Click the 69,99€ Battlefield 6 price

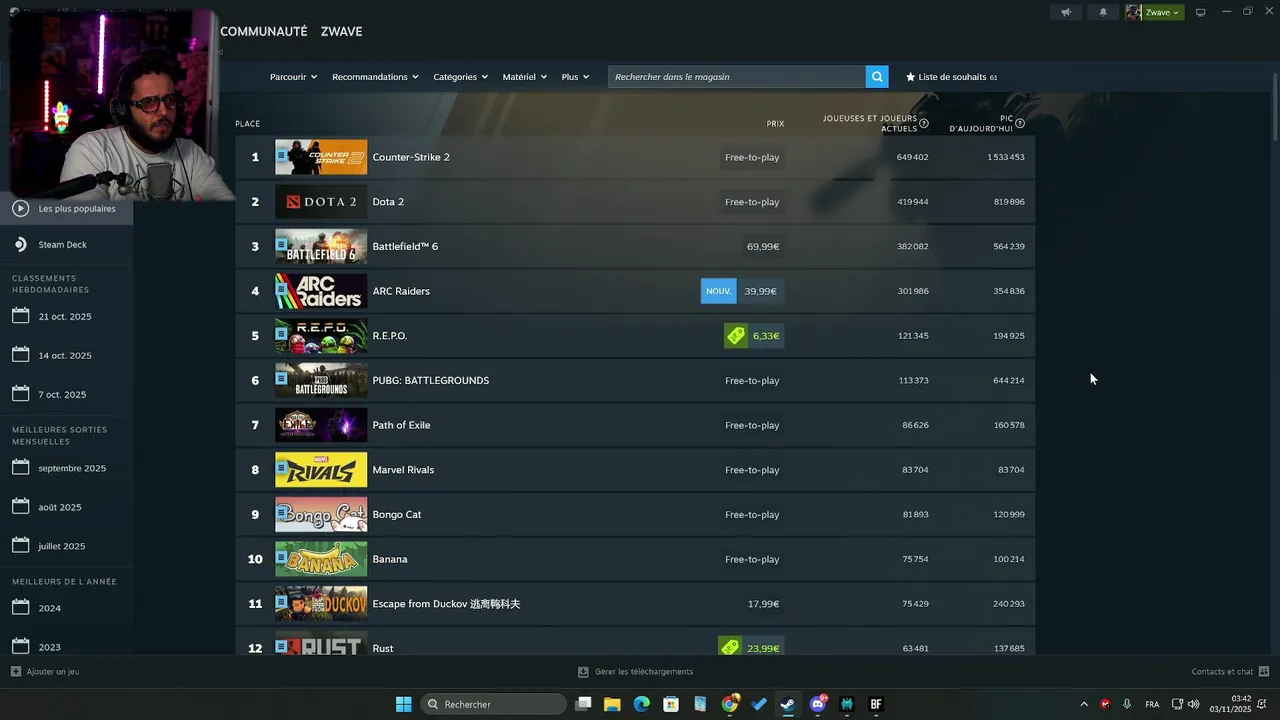click(x=763, y=246)
